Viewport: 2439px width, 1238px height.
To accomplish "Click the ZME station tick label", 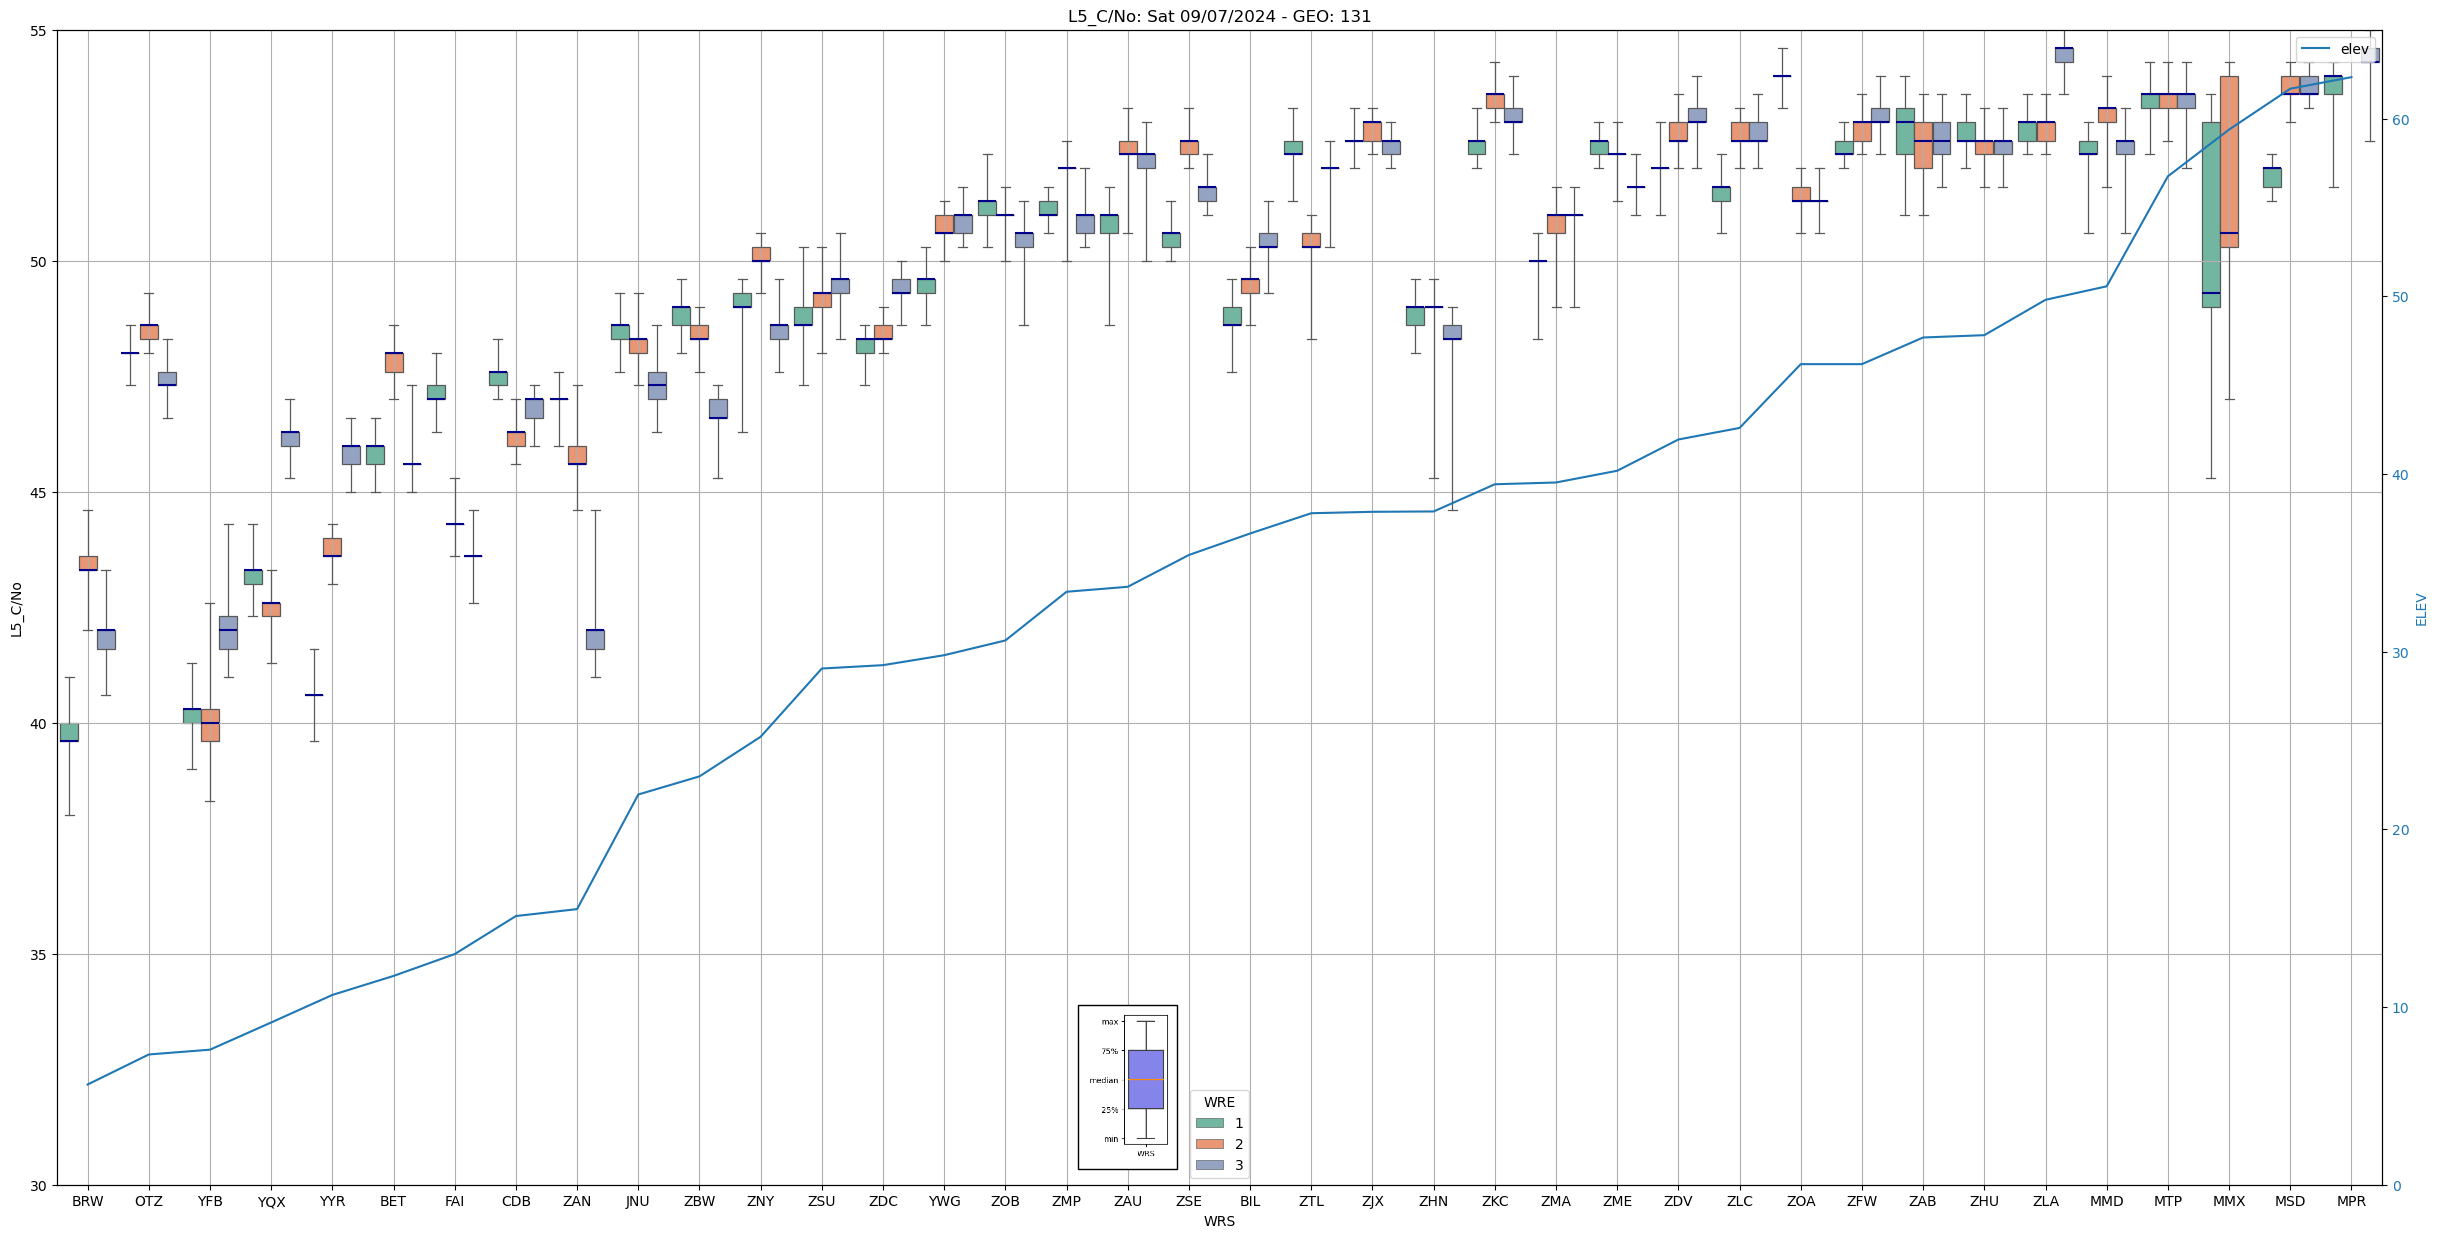I will [x=1617, y=1202].
